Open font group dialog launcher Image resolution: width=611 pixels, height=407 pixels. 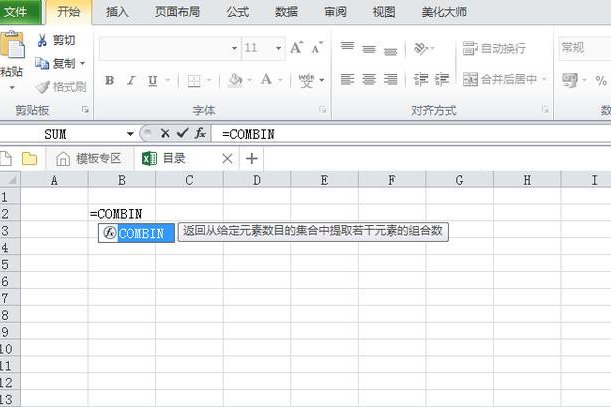[323, 109]
